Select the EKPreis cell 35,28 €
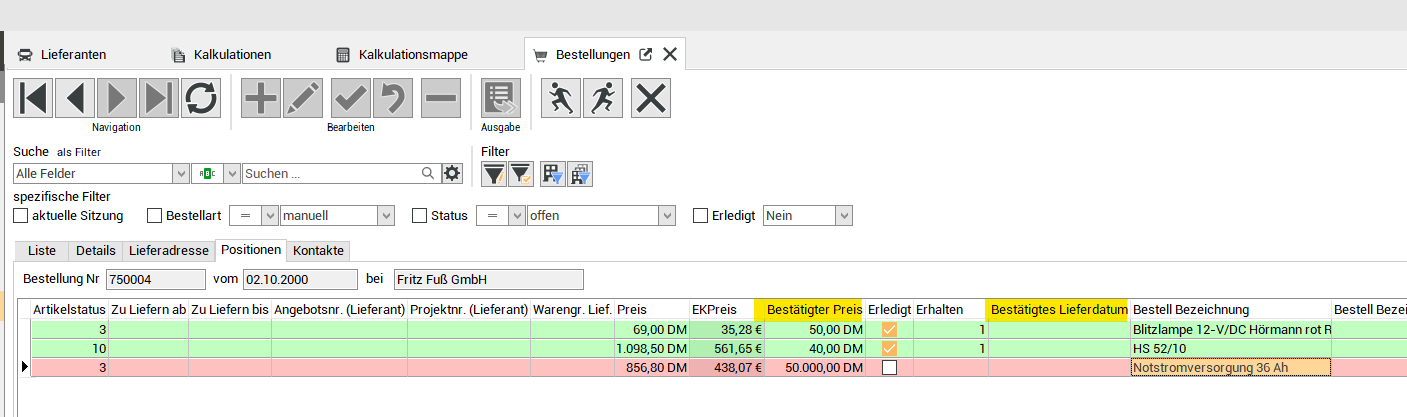Viewport: 1407px width, 417px height. click(727, 328)
